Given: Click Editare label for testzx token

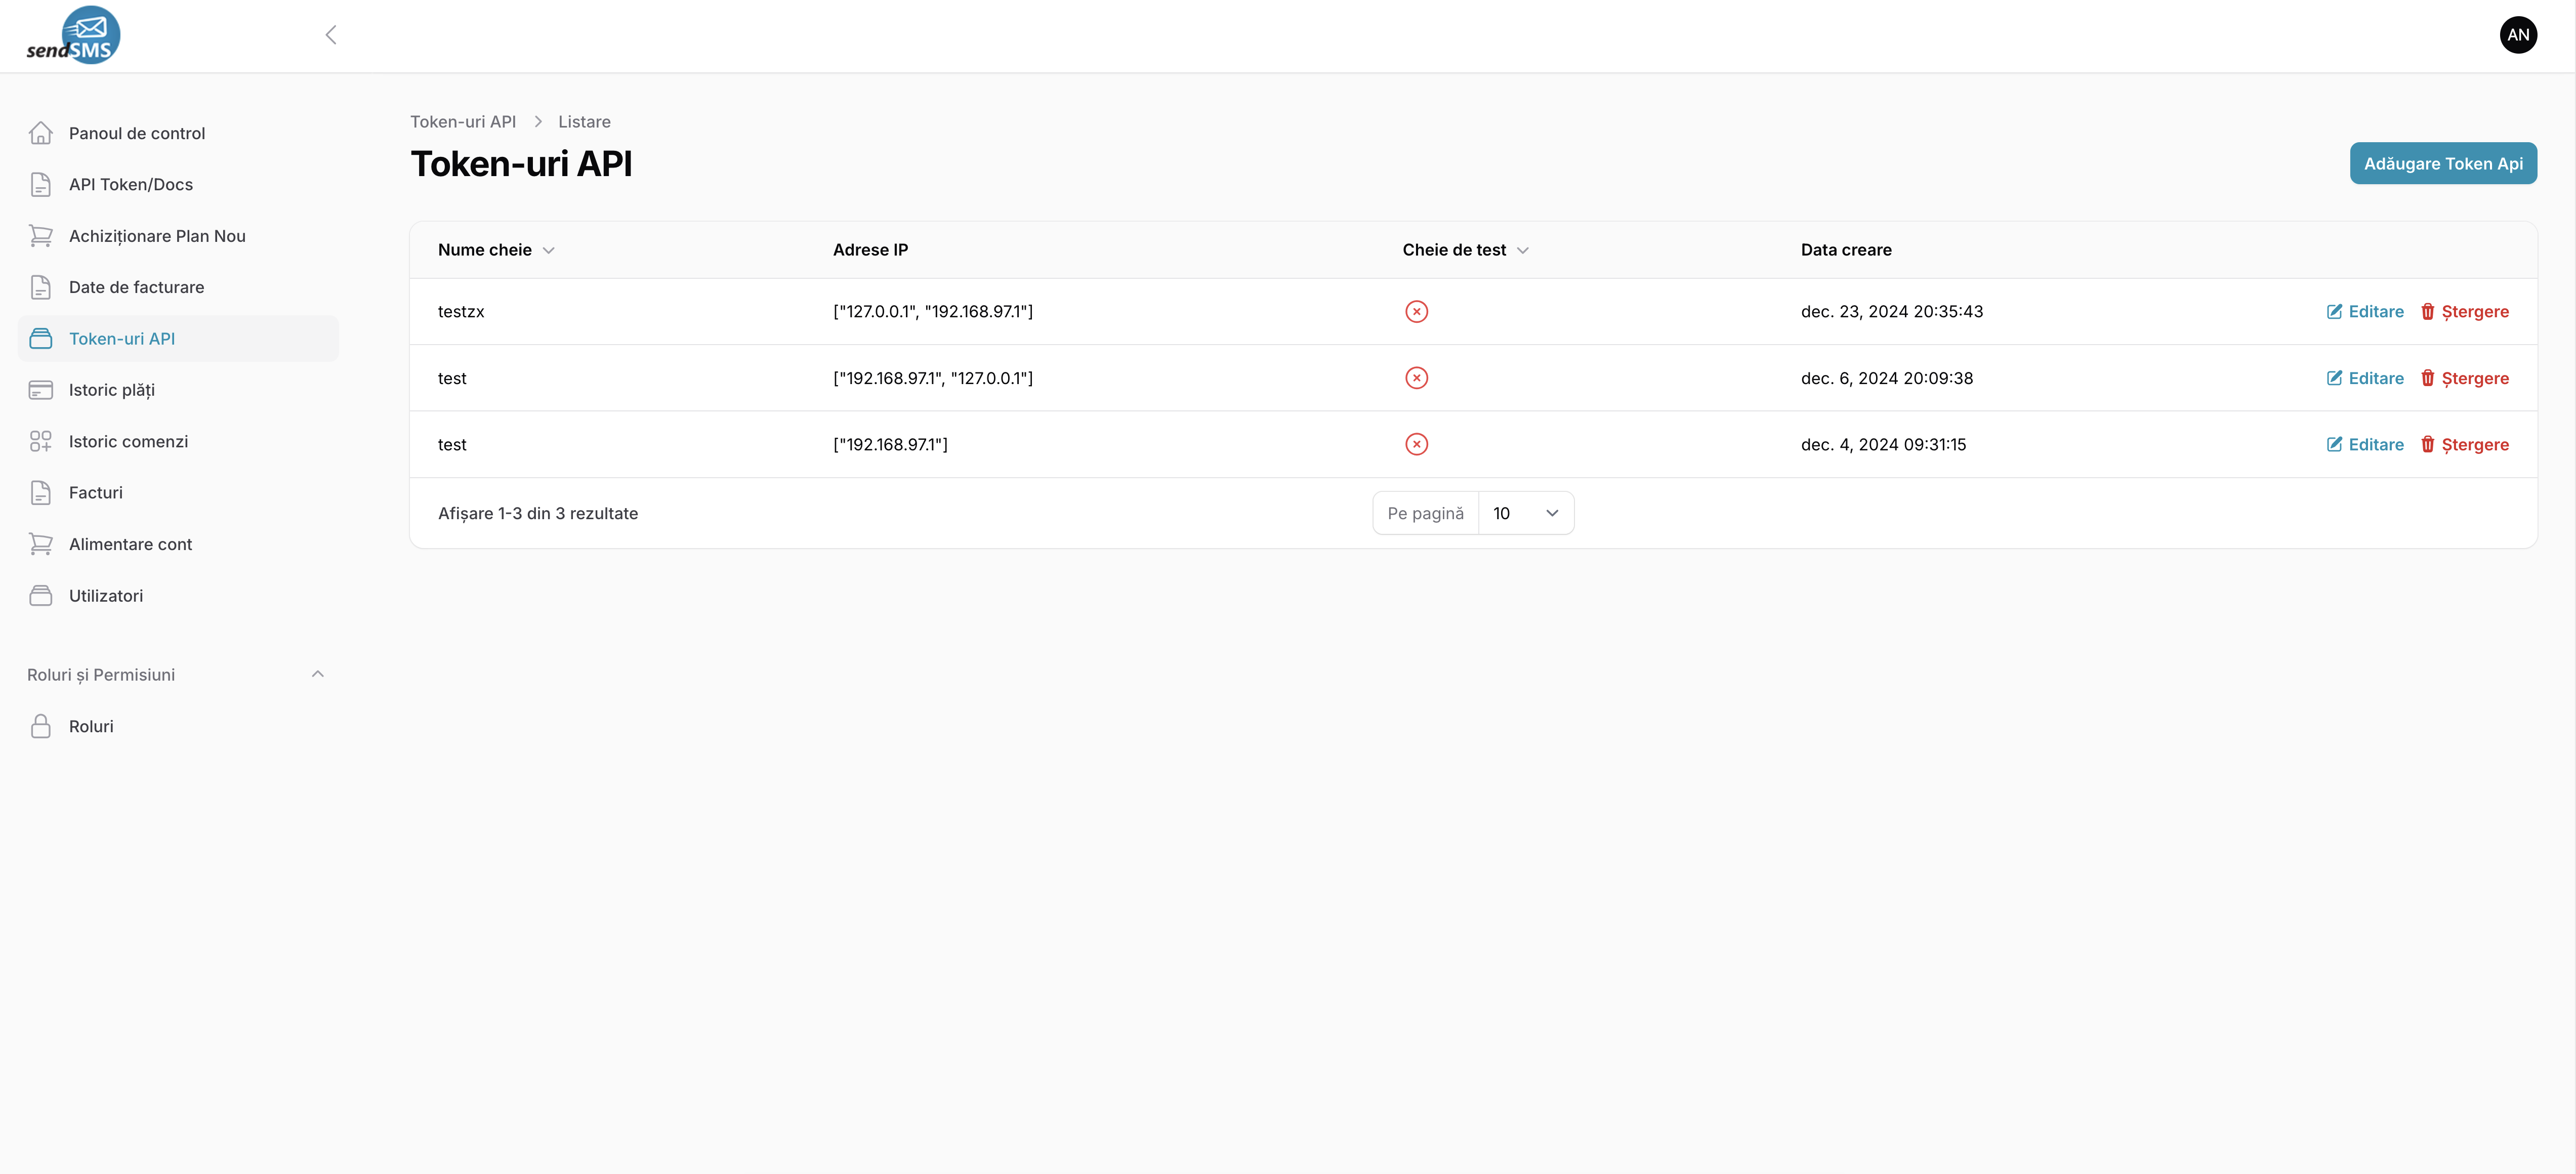Looking at the screenshot, I should pos(2376,312).
